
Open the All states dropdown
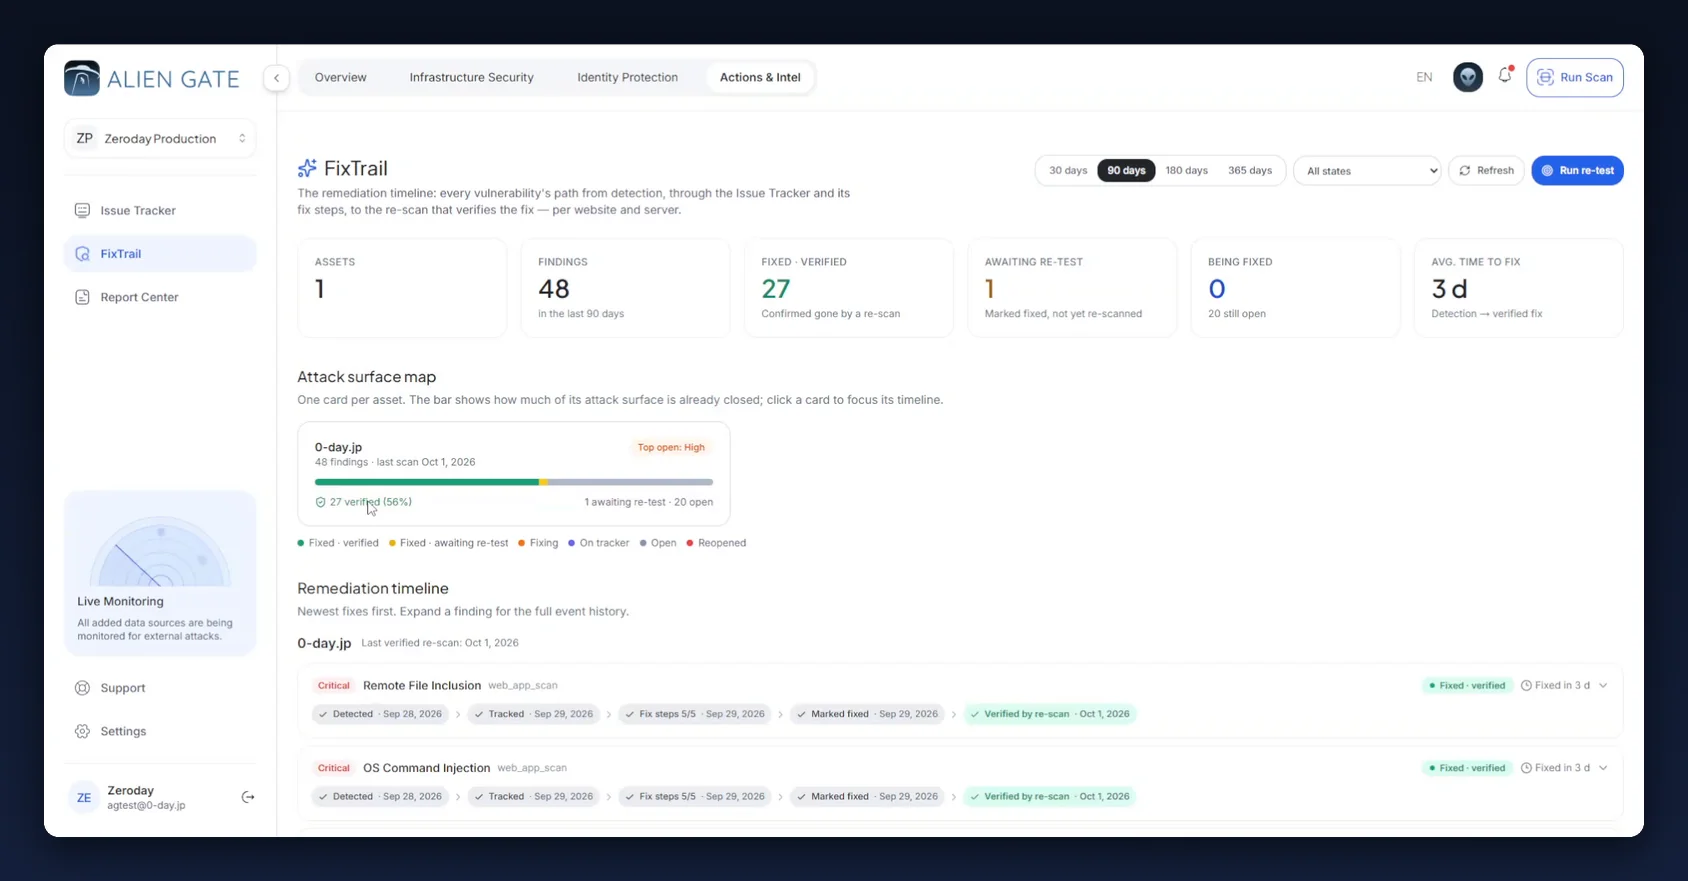click(x=1367, y=171)
